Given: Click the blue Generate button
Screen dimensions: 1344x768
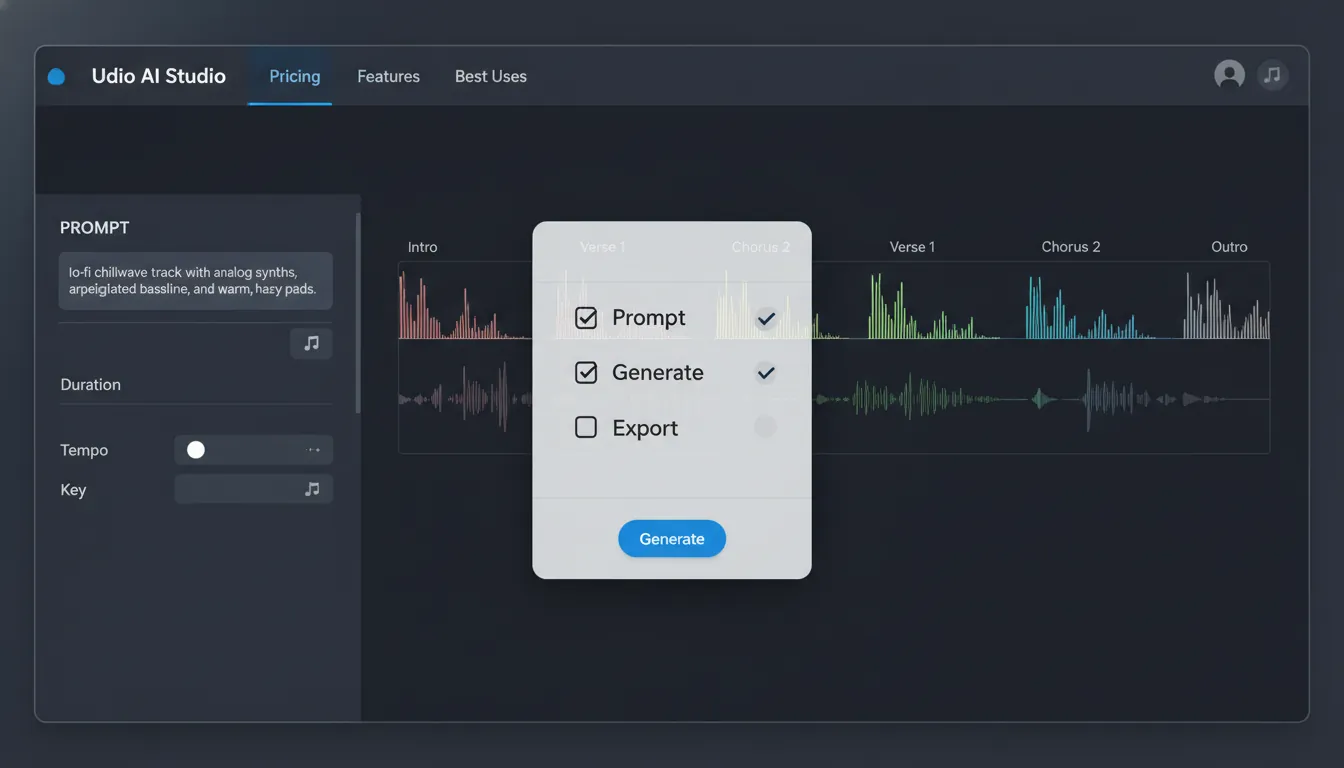Looking at the screenshot, I should click(672, 538).
